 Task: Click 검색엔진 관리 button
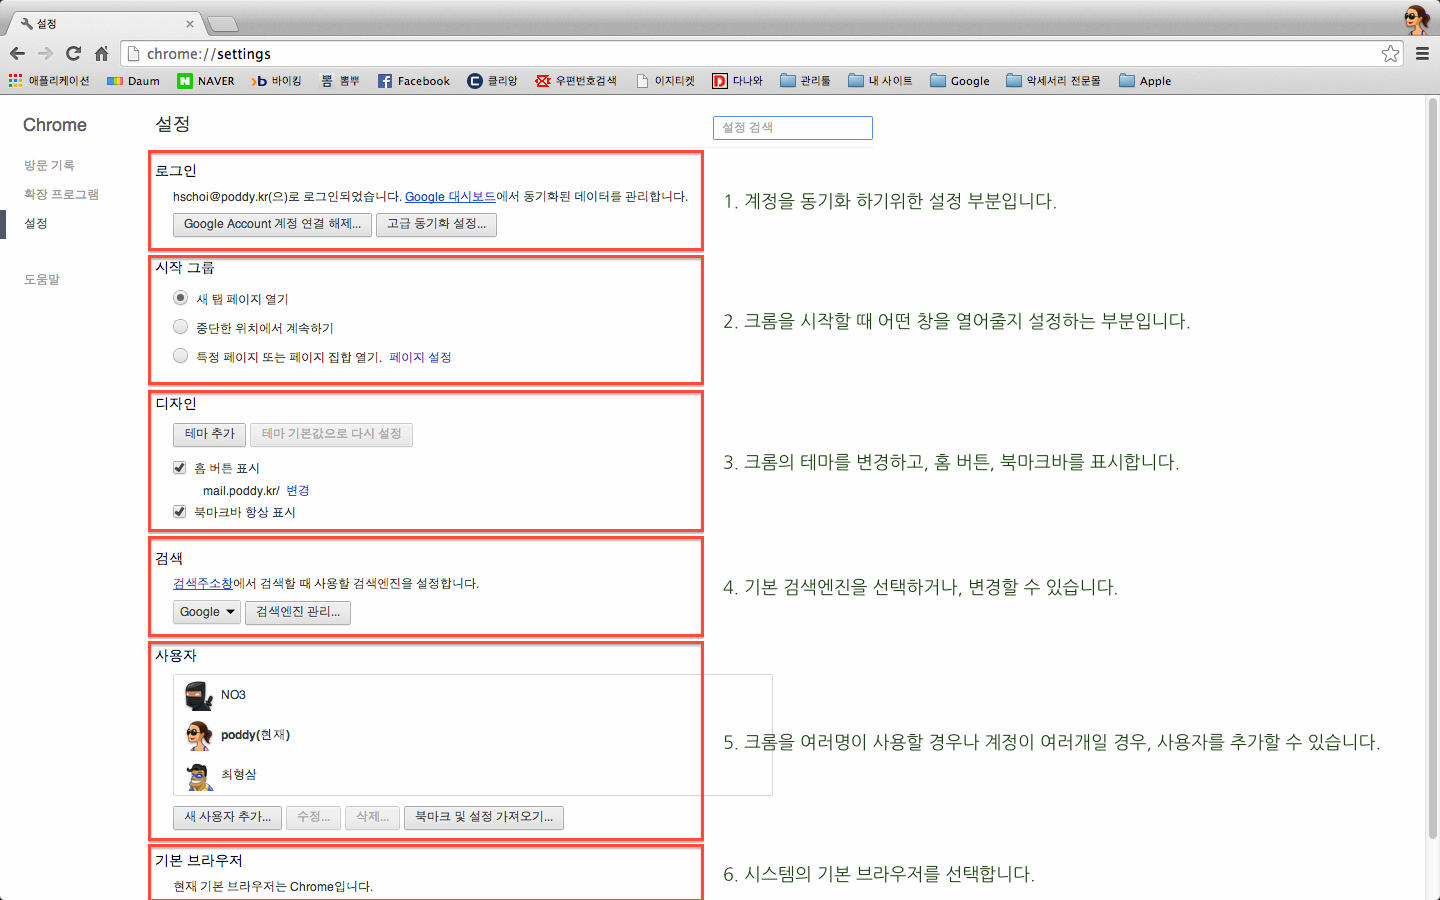(298, 612)
